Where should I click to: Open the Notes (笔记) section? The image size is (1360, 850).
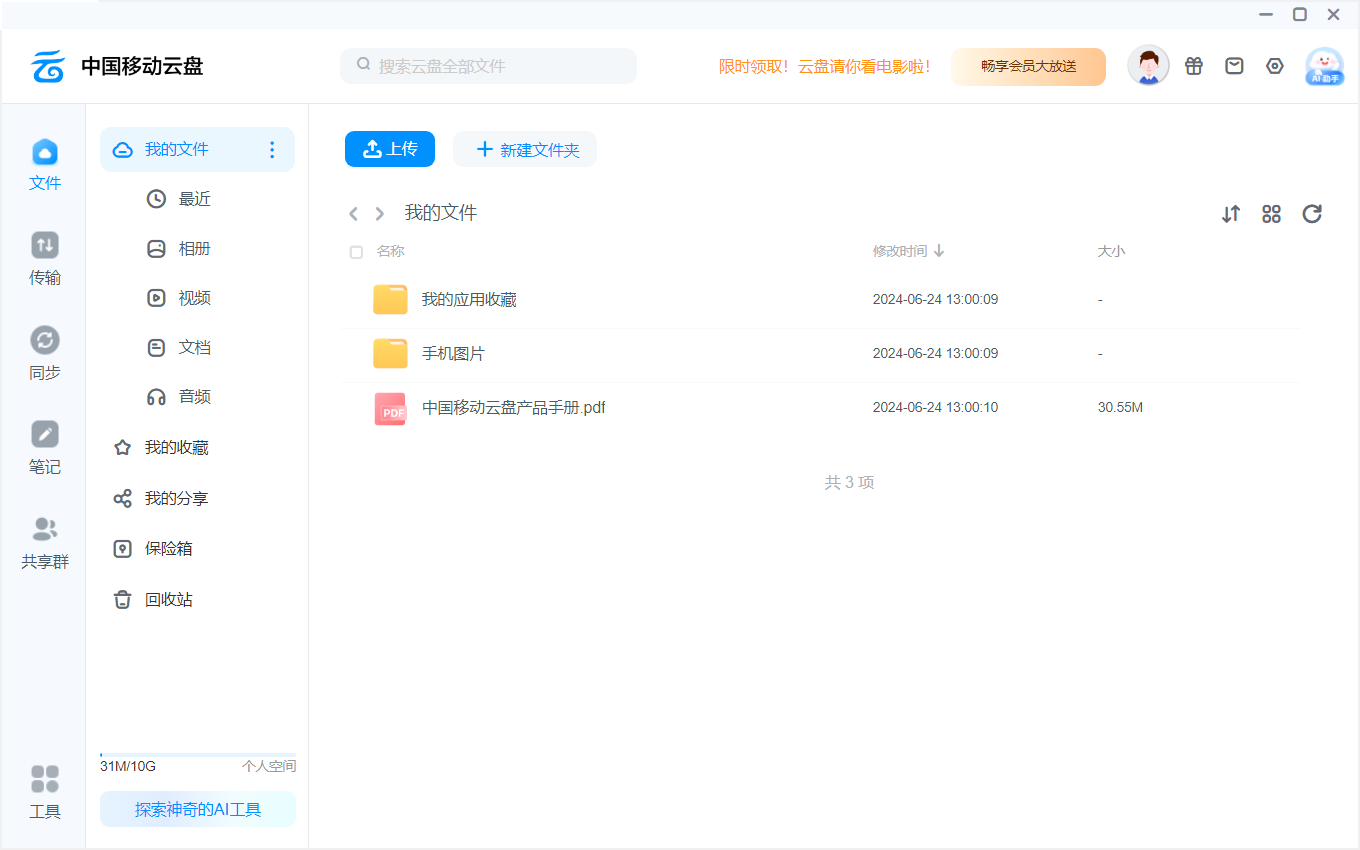pyautogui.click(x=45, y=448)
